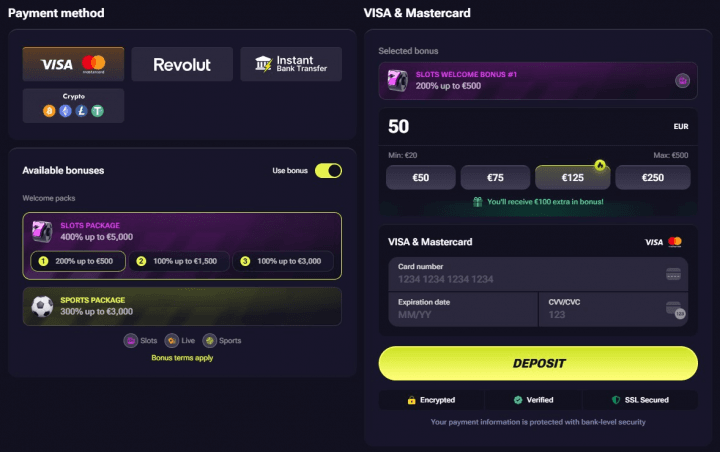Pick the €125 quick amount

tap(573, 178)
